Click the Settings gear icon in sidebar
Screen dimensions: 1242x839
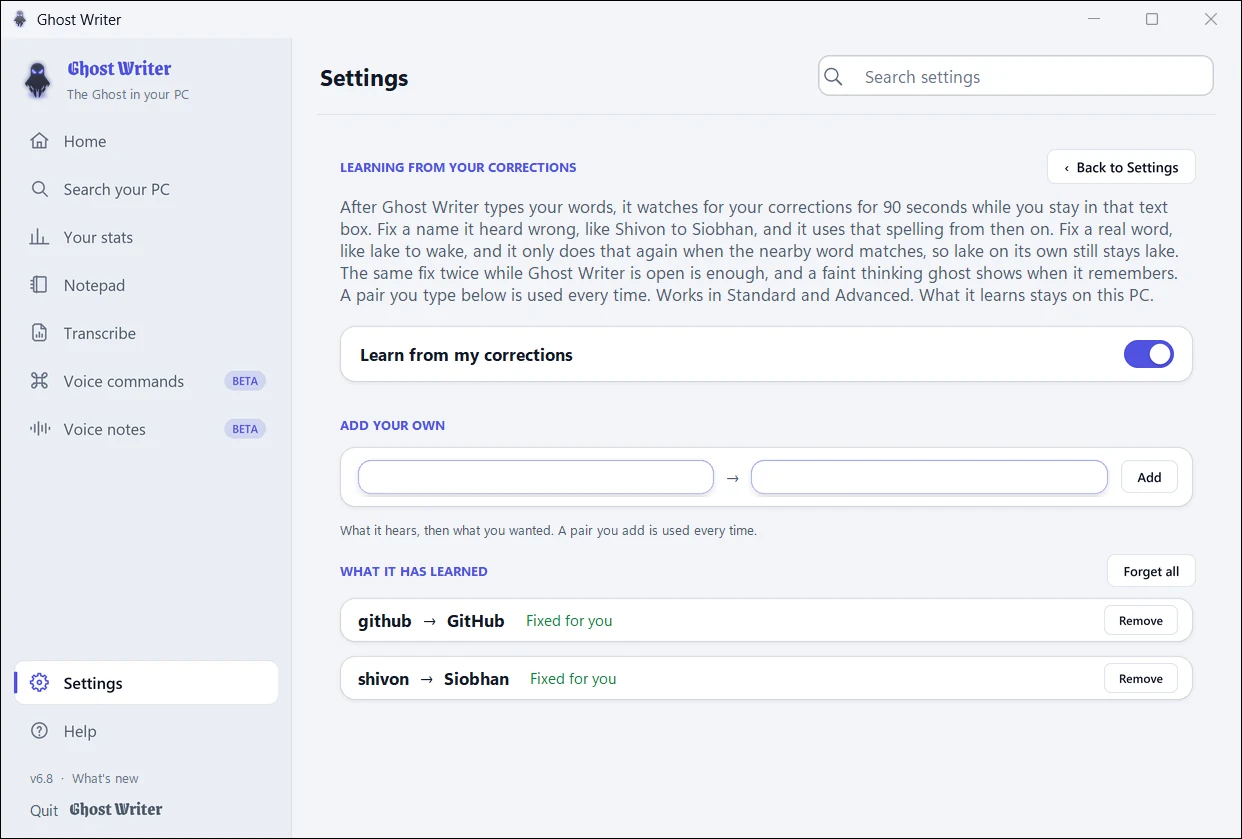39,683
